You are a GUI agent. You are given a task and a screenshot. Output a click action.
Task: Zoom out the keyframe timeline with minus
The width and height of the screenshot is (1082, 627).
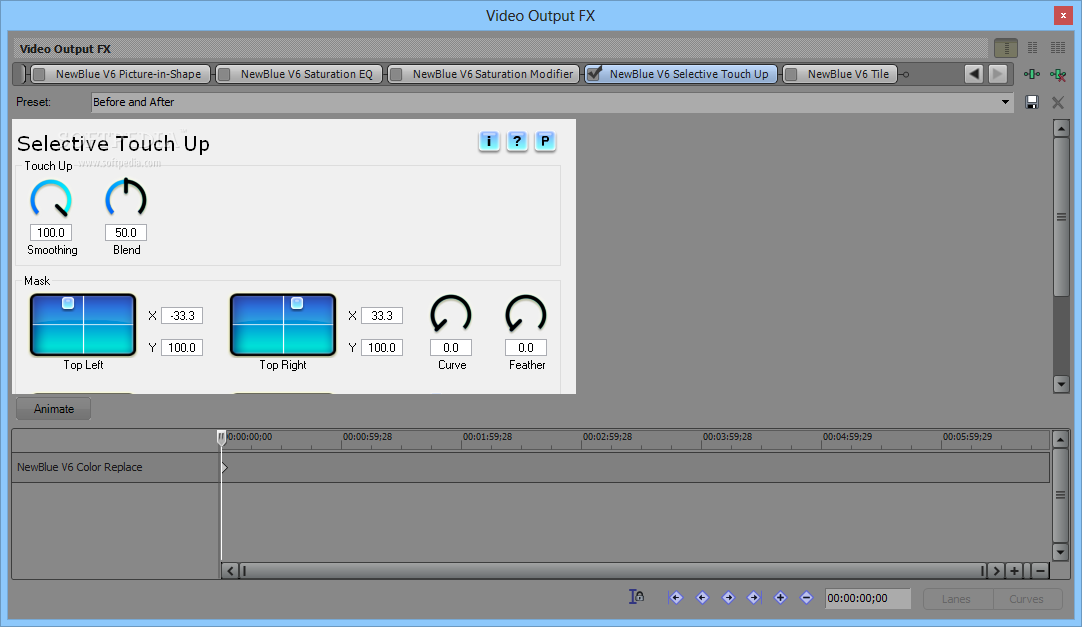coord(1041,570)
